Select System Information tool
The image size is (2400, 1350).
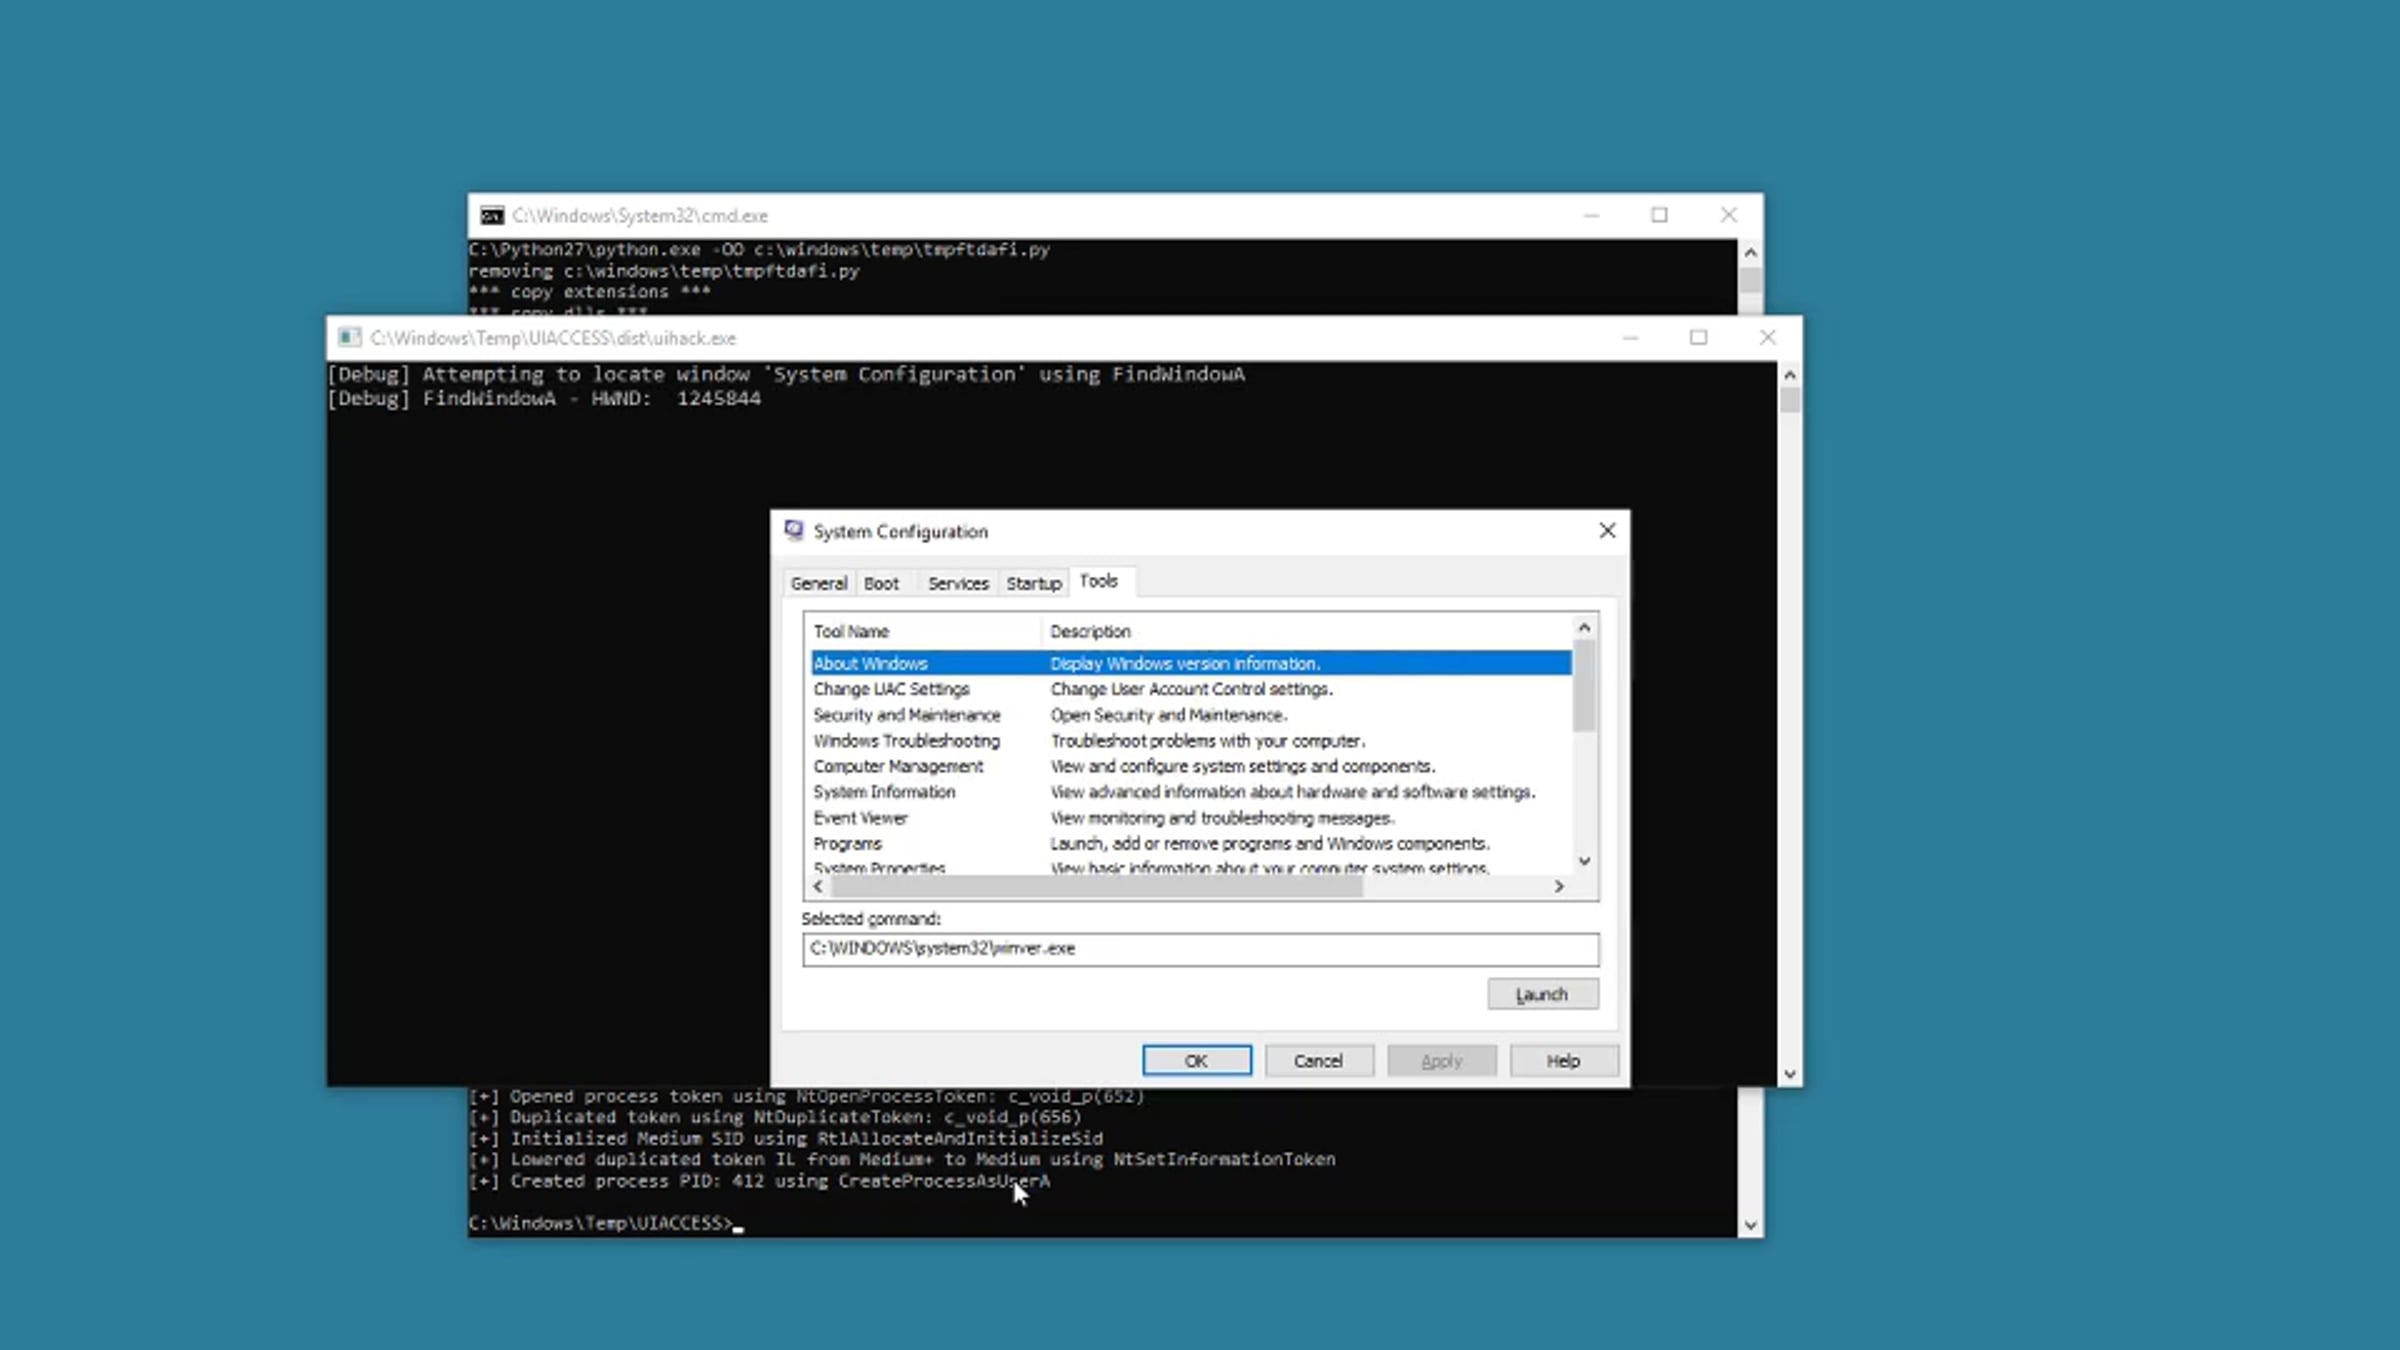[x=1191, y=792]
